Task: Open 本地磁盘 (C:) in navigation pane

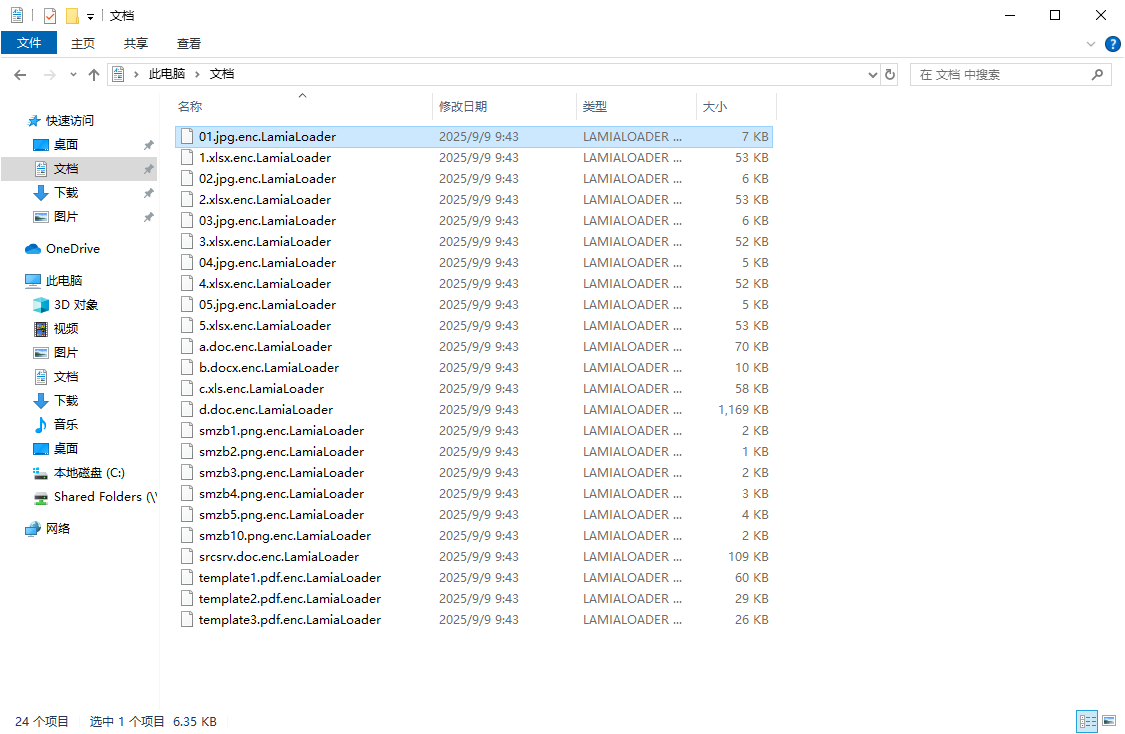Action: coord(89,473)
